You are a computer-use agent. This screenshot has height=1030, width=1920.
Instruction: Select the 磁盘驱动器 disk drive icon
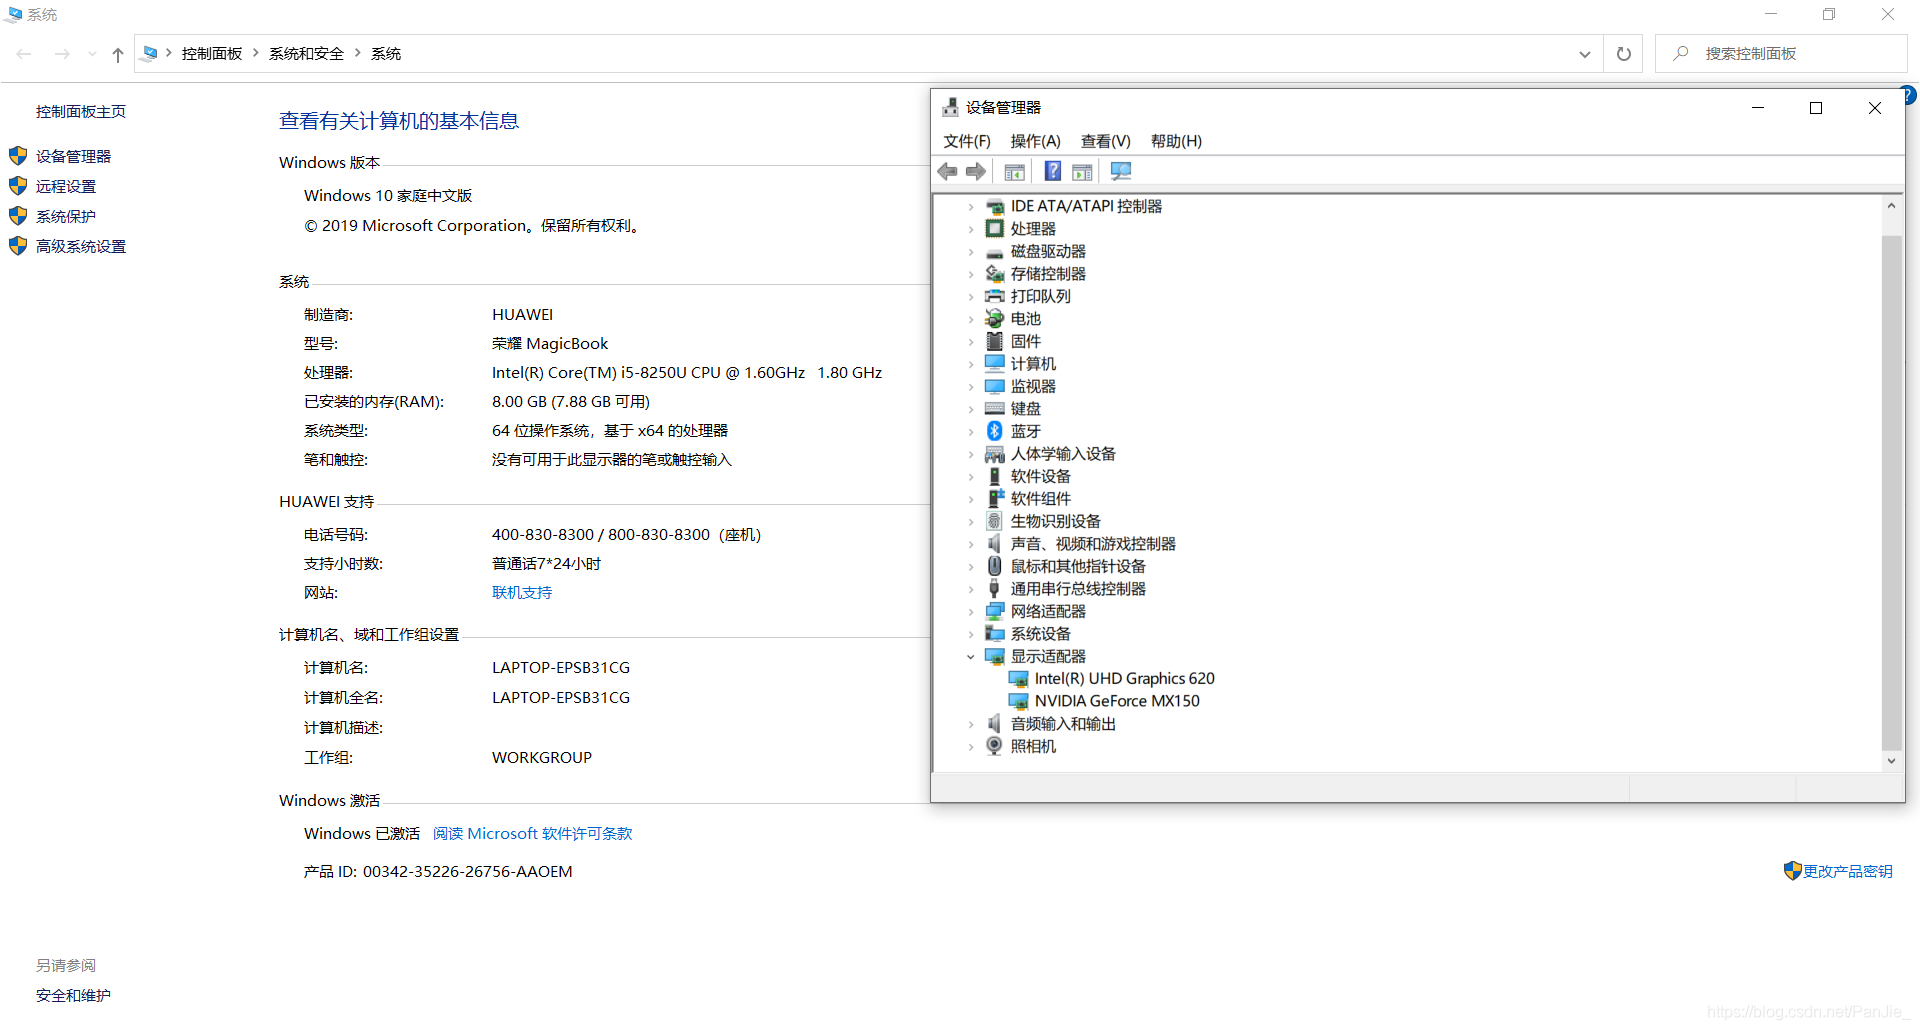click(x=994, y=252)
